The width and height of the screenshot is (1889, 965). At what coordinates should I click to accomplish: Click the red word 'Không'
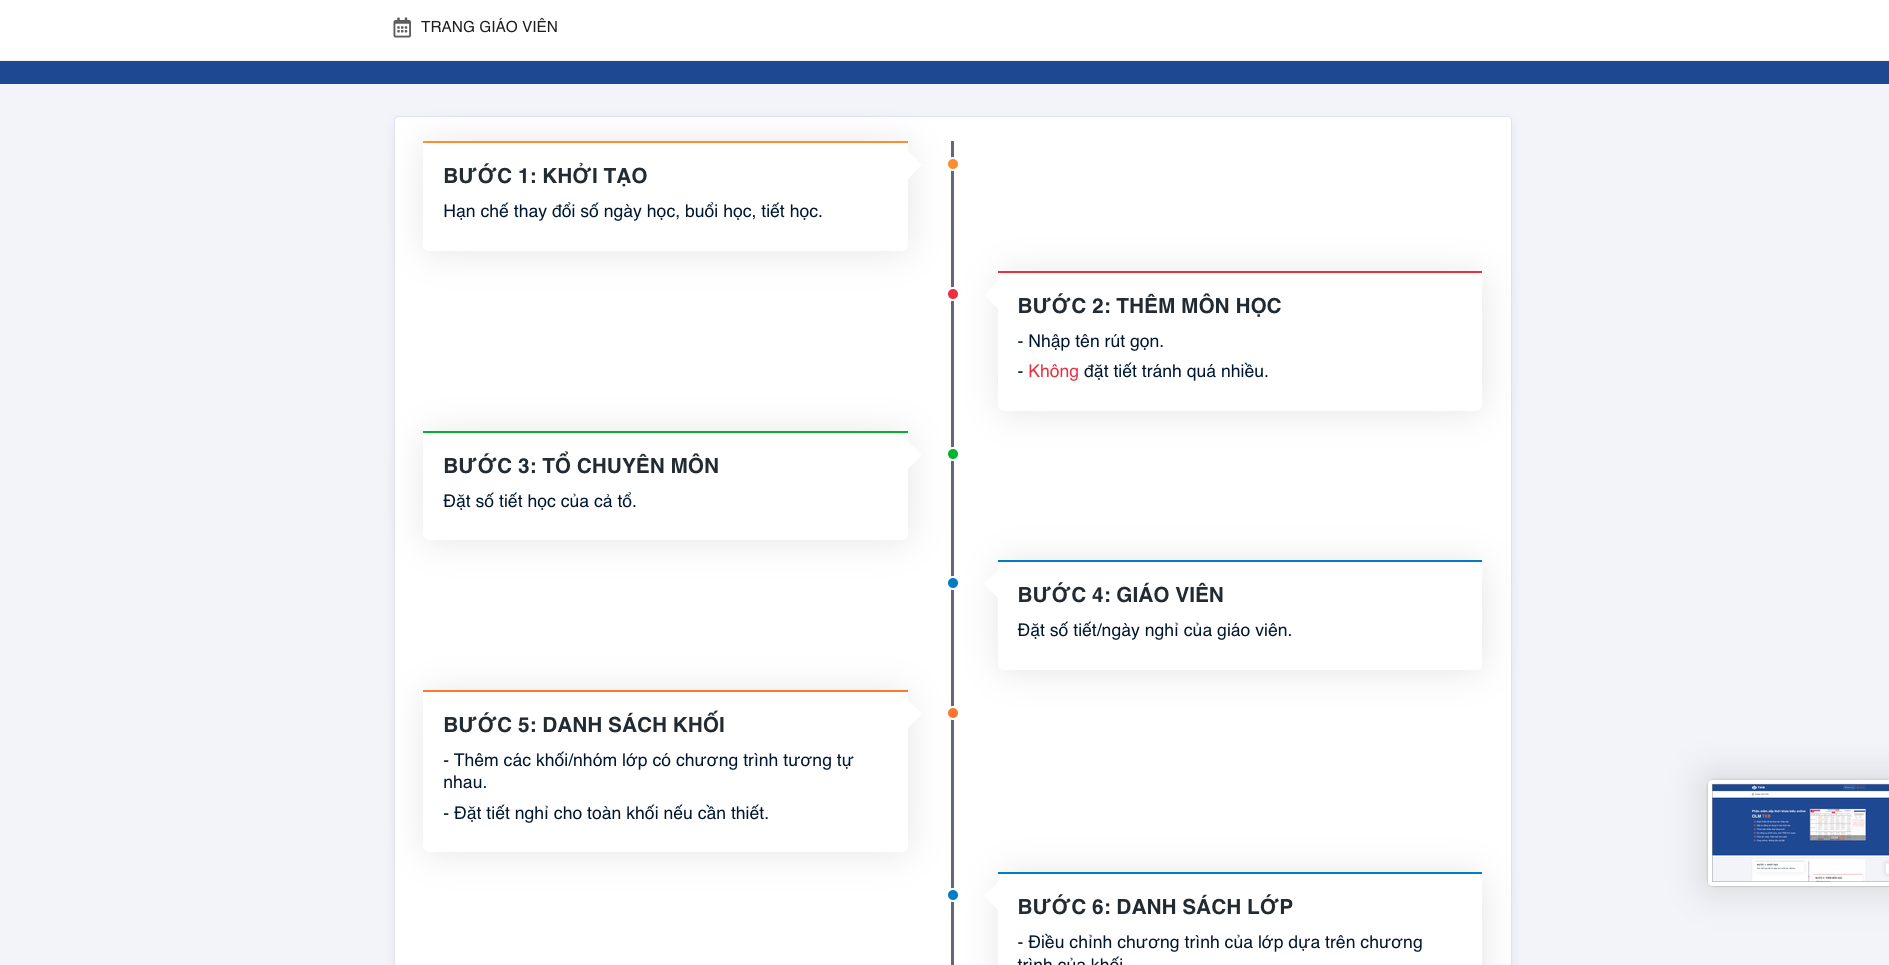(1053, 371)
